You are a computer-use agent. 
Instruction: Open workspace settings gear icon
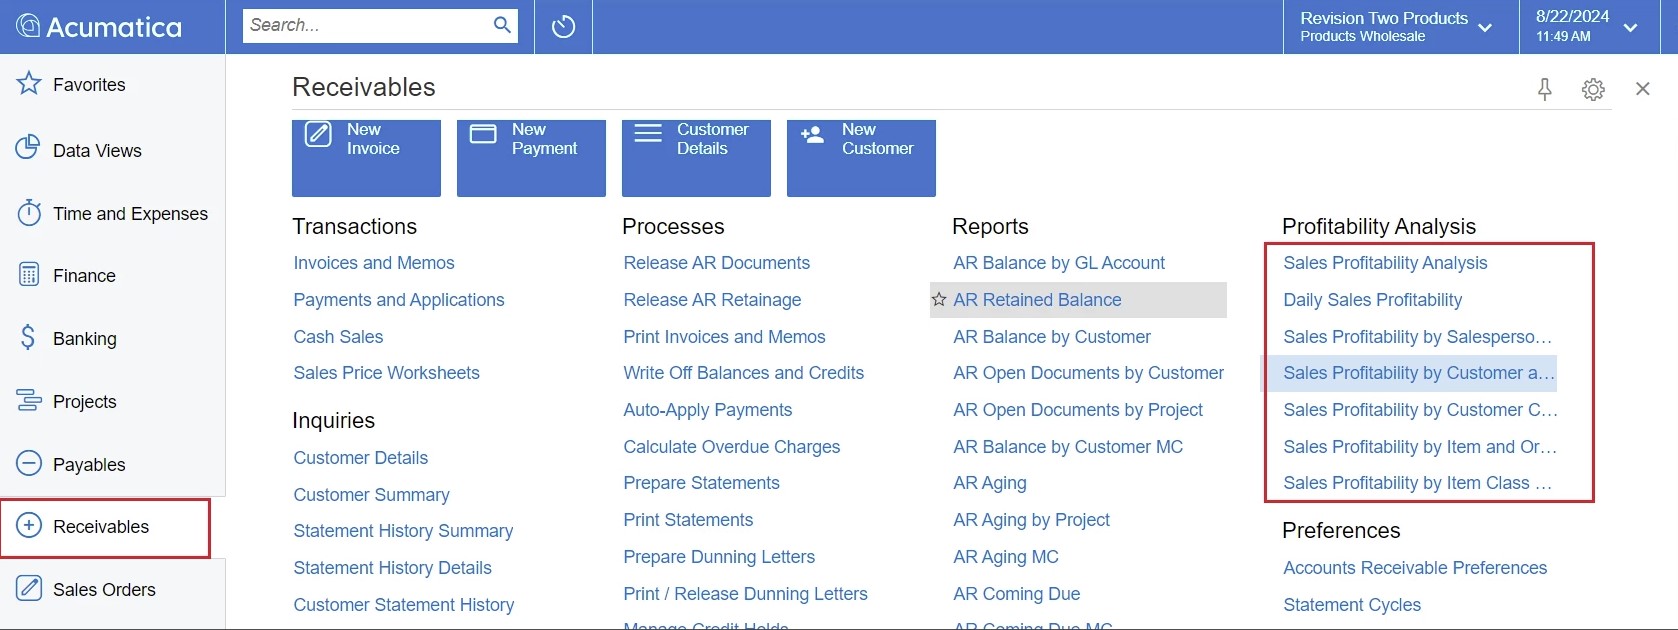tap(1593, 90)
